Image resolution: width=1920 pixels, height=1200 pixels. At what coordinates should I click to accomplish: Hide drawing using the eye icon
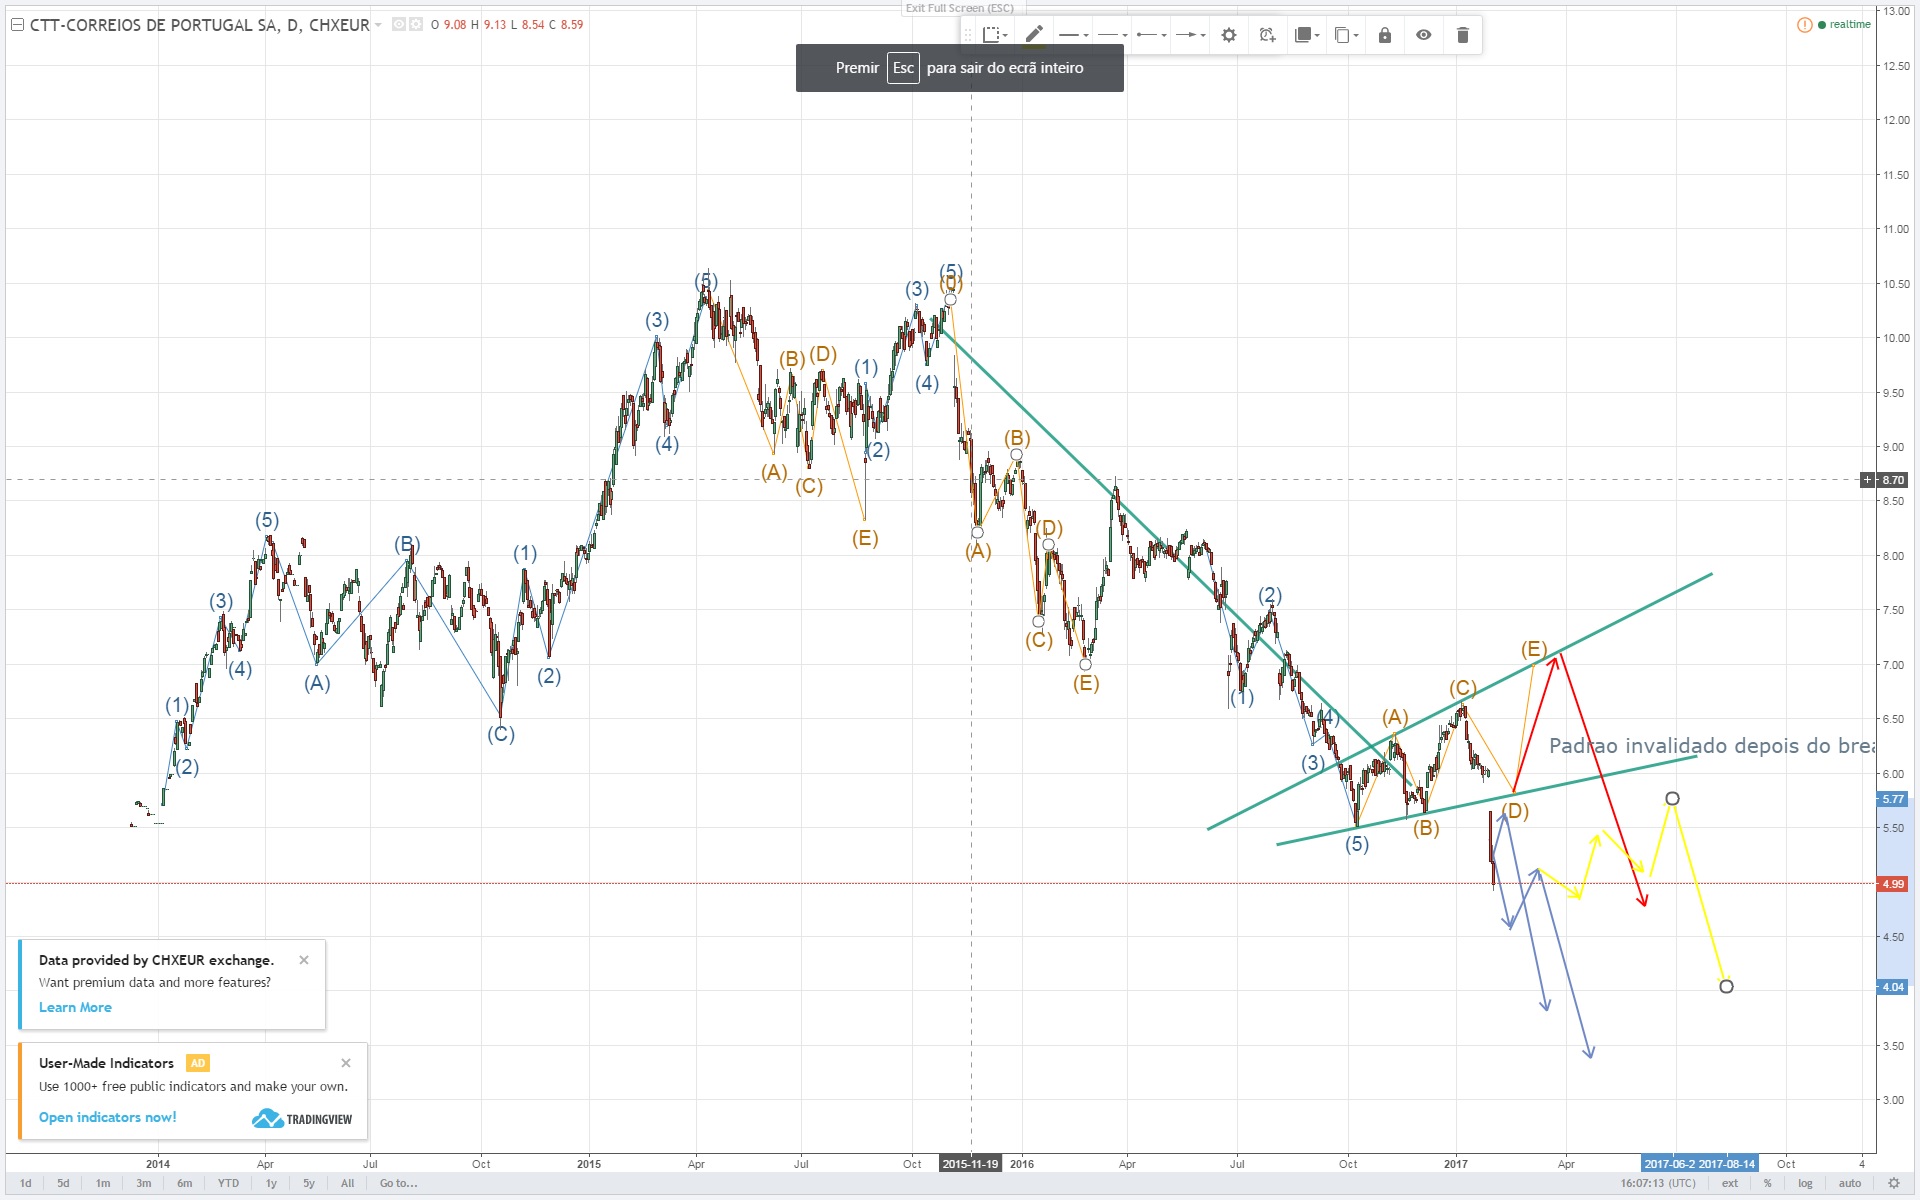point(1423,35)
